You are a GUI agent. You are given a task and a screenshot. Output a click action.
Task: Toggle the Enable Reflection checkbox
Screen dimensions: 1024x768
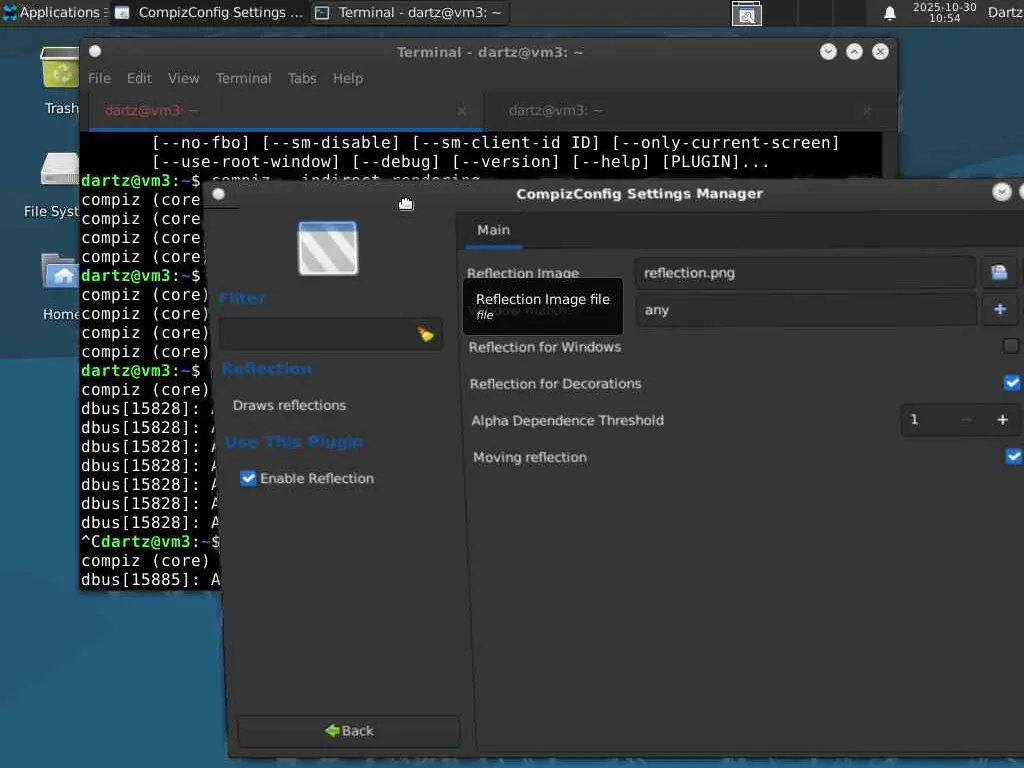point(248,478)
